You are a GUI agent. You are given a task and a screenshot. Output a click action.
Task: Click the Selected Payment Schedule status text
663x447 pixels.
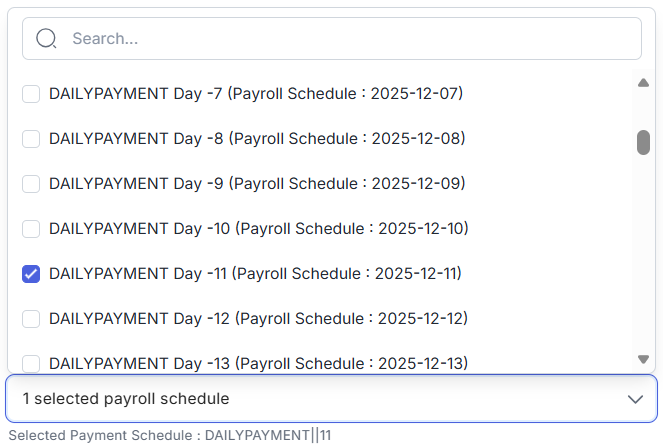(x=170, y=435)
